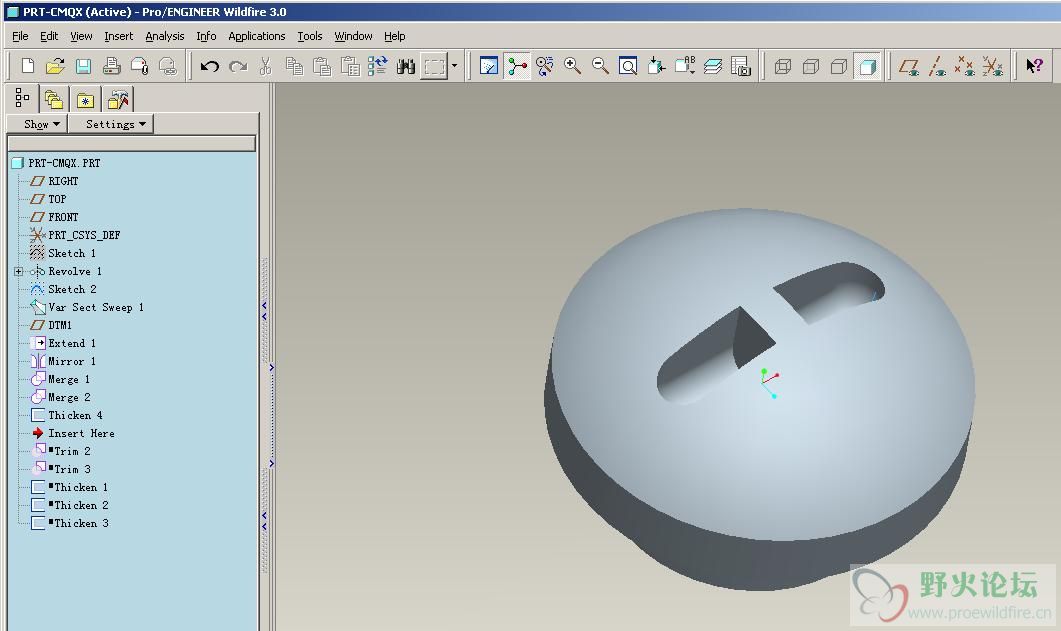This screenshot has width=1061, height=631.
Task: Open the Help menu
Action: 394,37
